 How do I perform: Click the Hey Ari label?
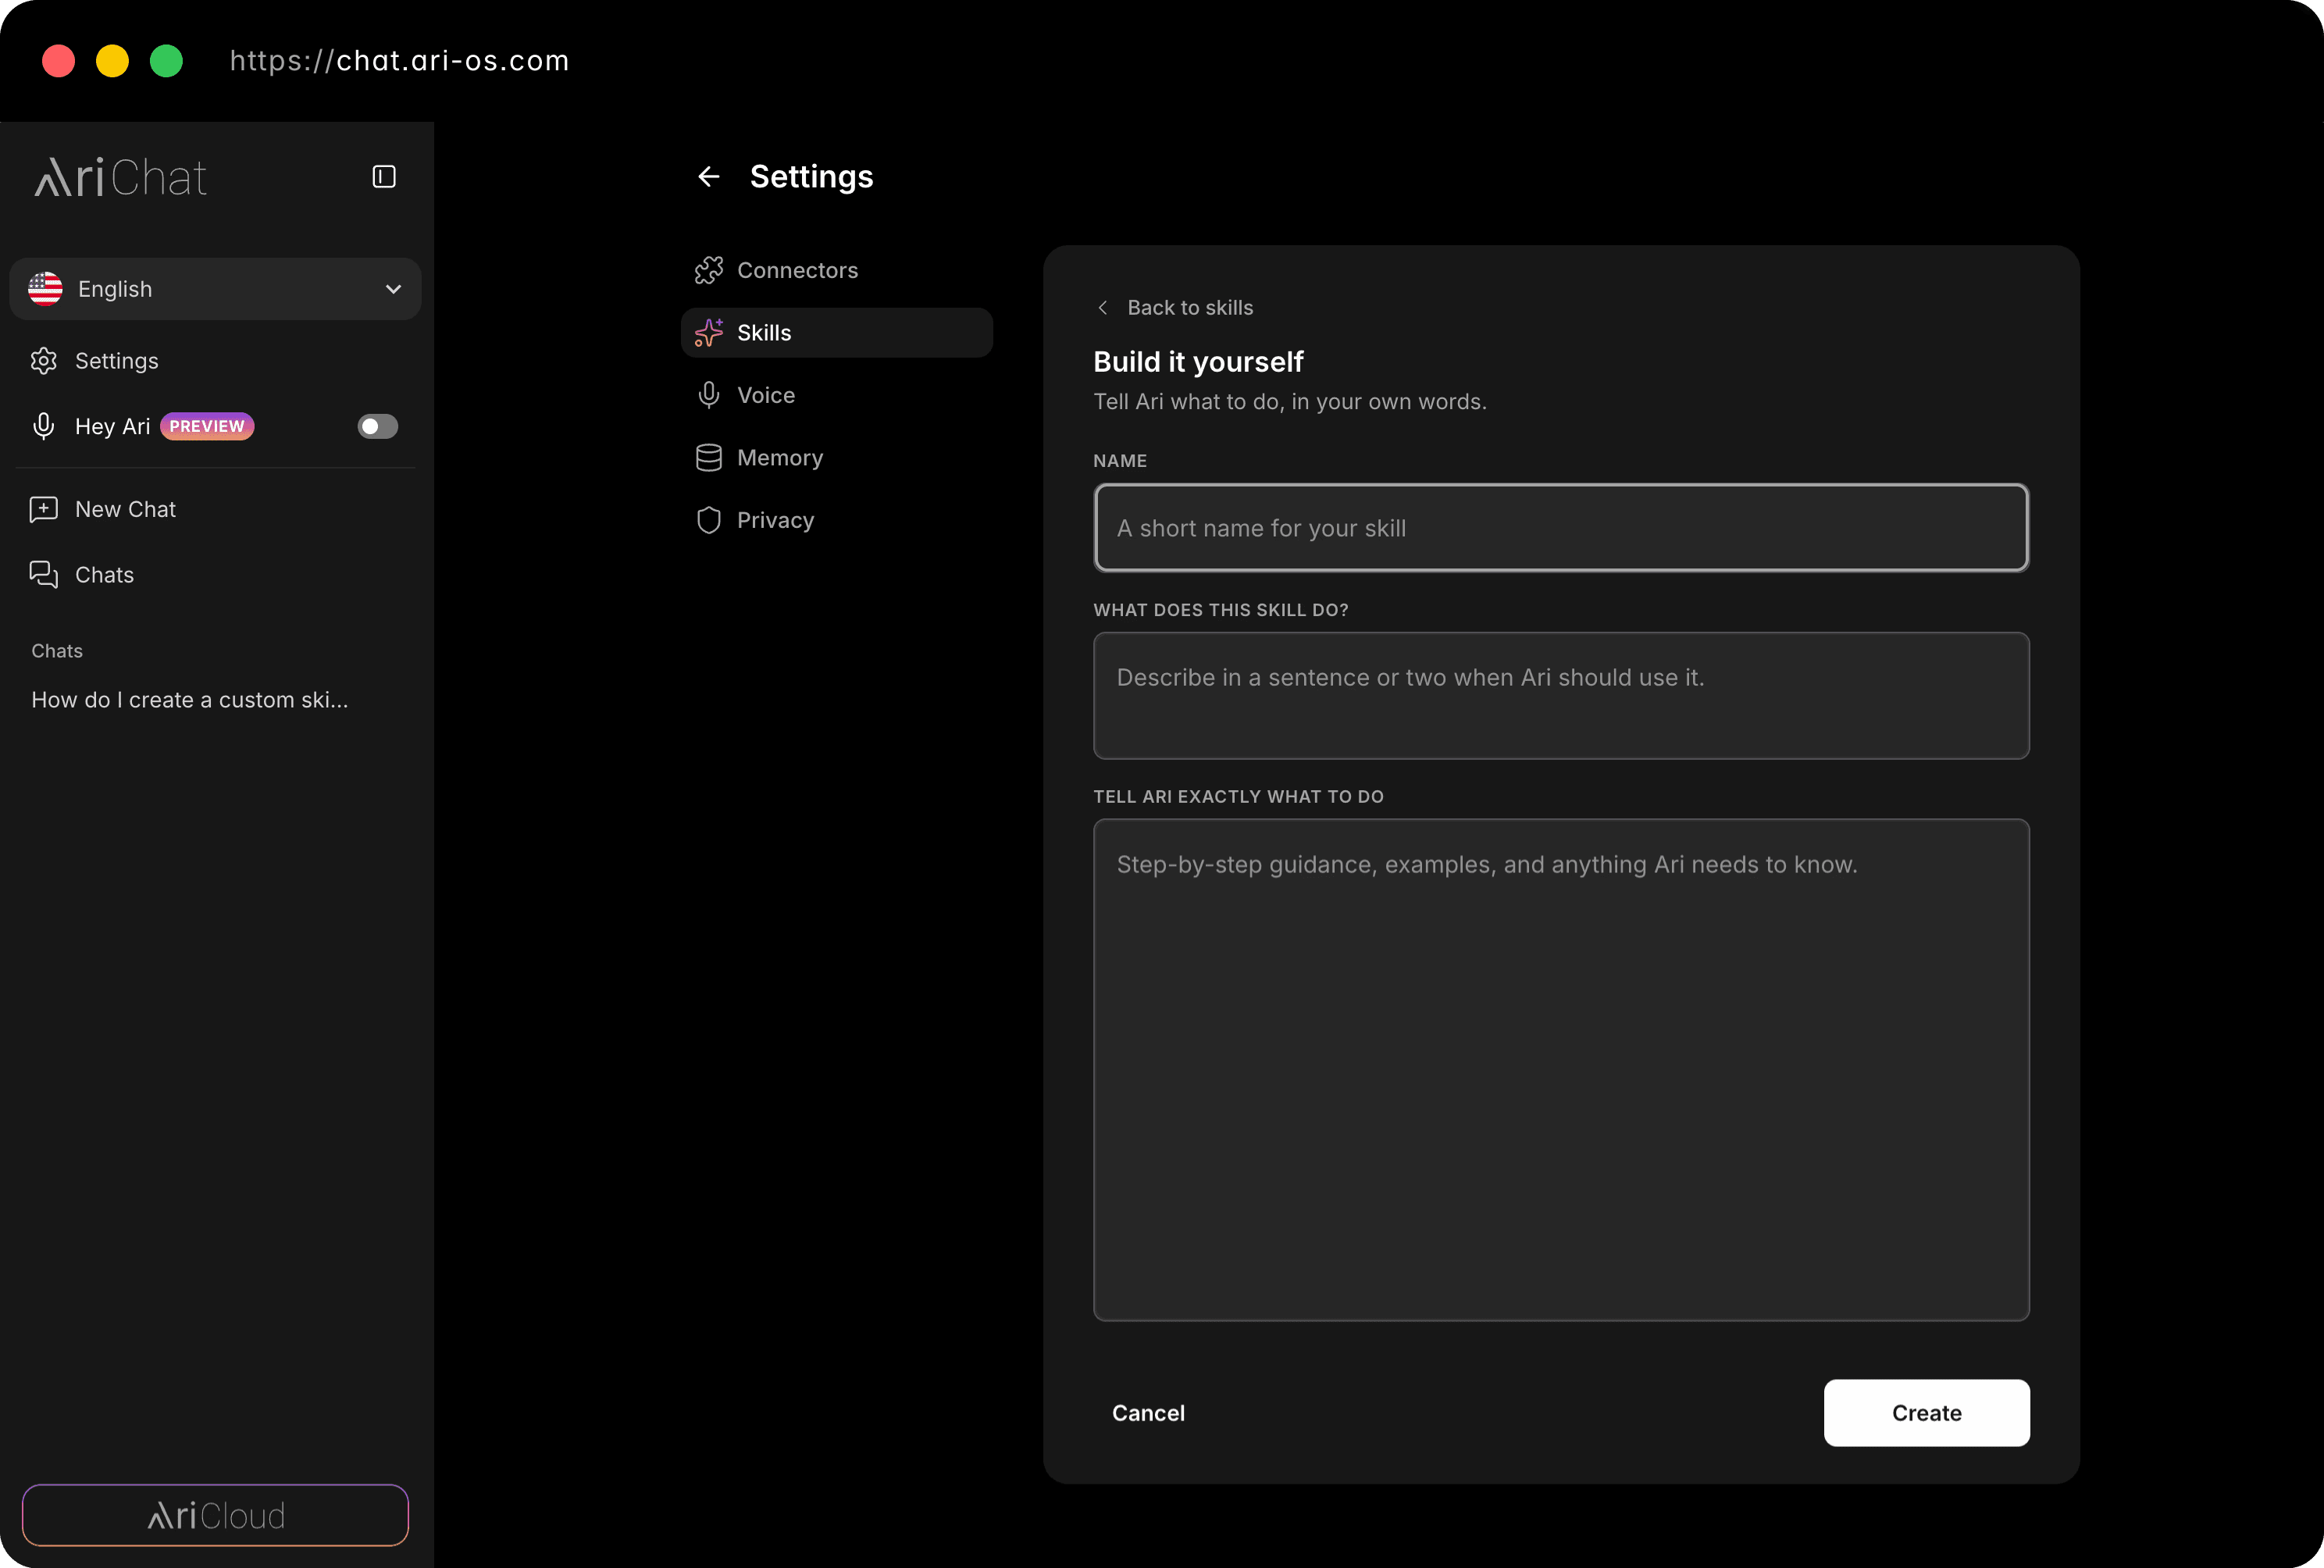click(x=113, y=426)
